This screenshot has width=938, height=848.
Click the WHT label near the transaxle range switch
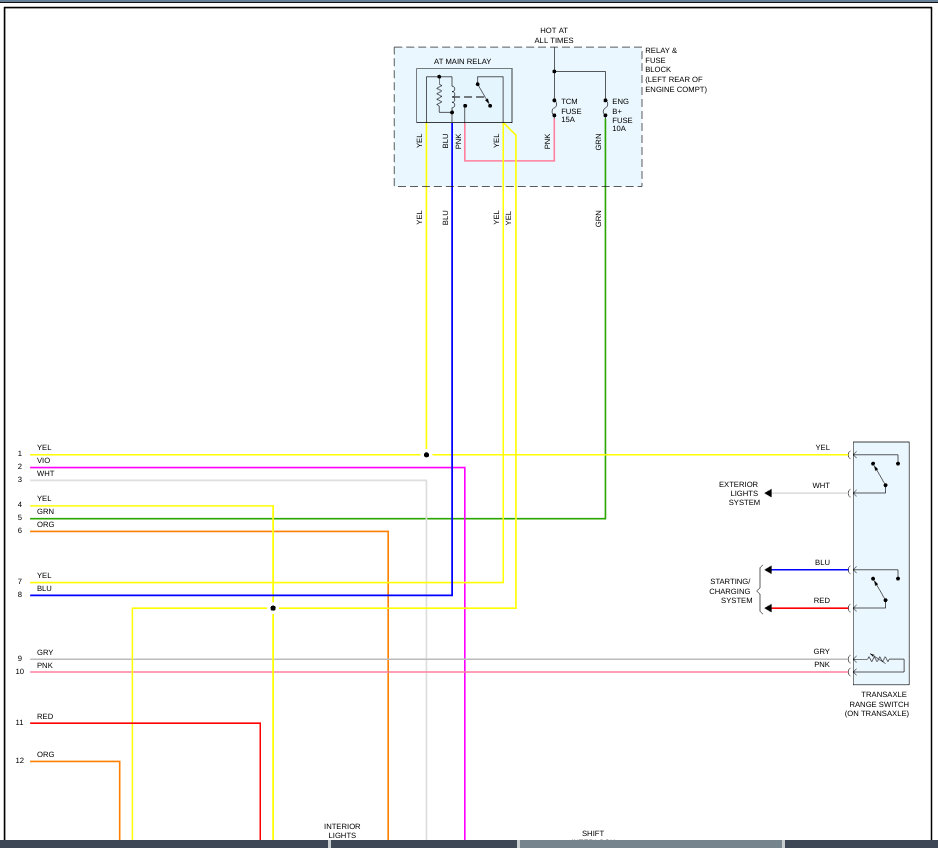coord(821,486)
